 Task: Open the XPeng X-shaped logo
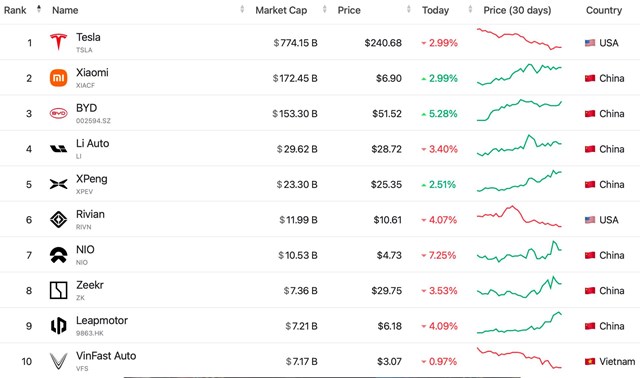(58, 184)
